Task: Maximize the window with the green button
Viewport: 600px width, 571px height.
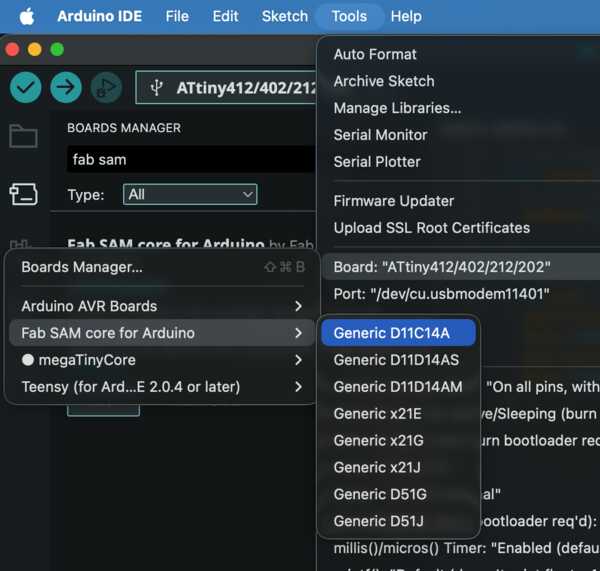Action: [x=57, y=49]
